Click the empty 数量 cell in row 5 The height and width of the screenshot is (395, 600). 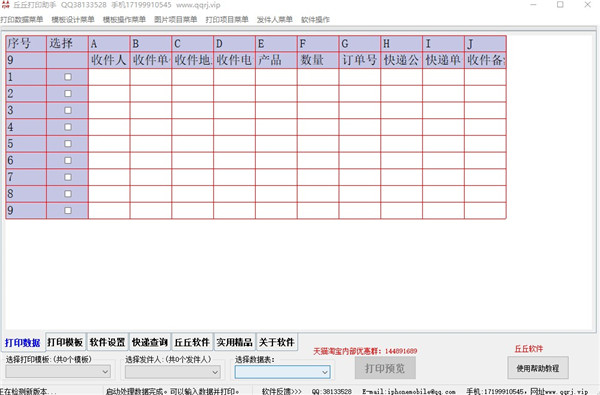tap(318, 144)
